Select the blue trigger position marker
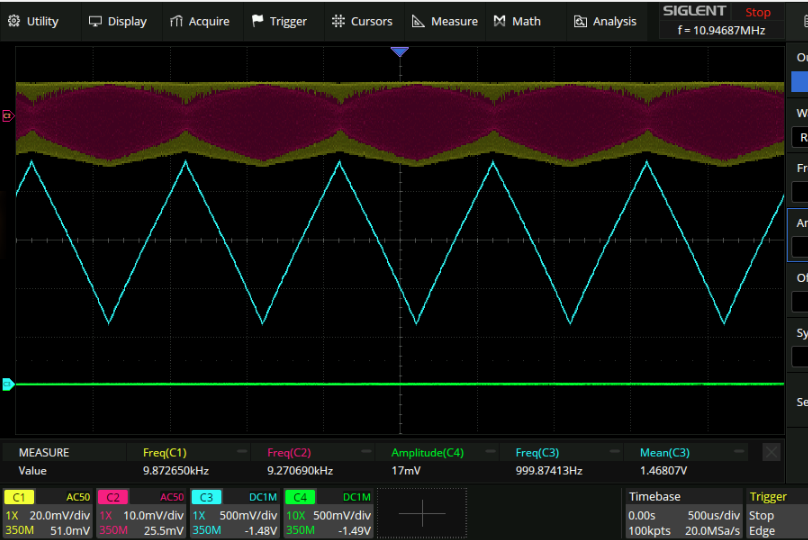This screenshot has width=808, height=540. point(400,51)
